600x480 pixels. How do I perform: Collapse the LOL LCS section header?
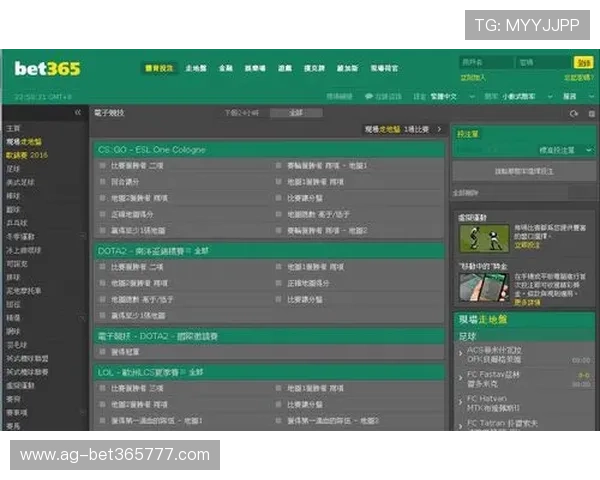[269, 372]
